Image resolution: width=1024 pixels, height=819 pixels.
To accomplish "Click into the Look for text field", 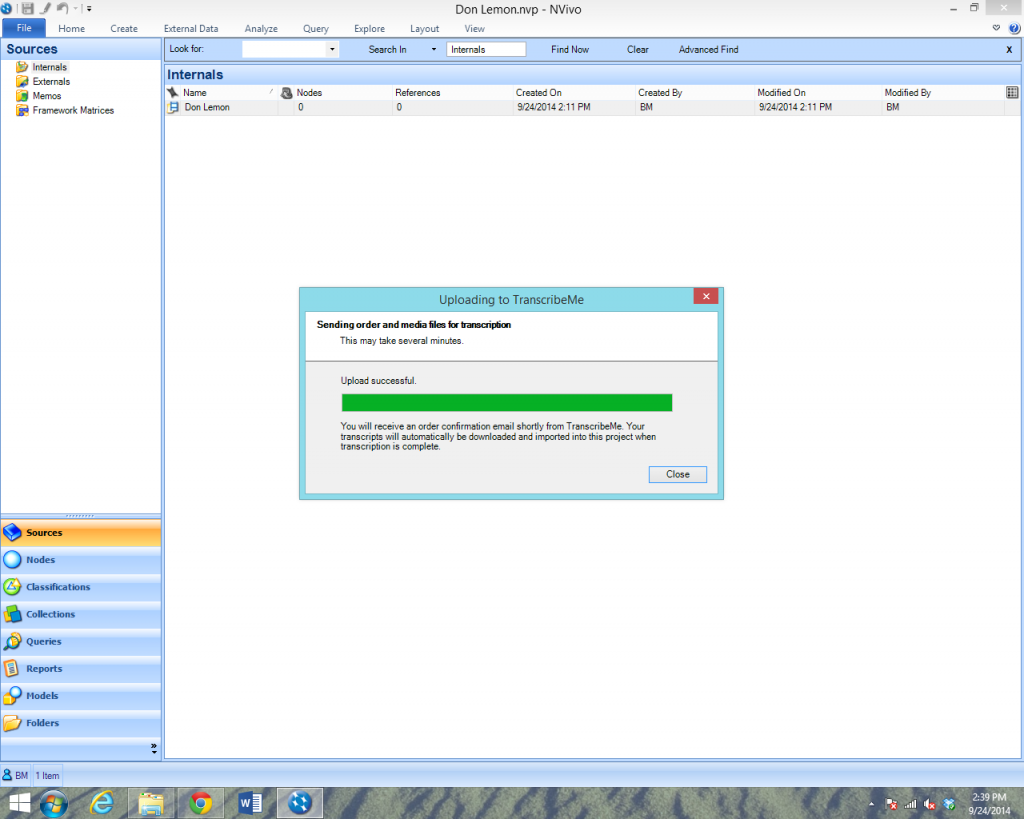I will [283, 49].
